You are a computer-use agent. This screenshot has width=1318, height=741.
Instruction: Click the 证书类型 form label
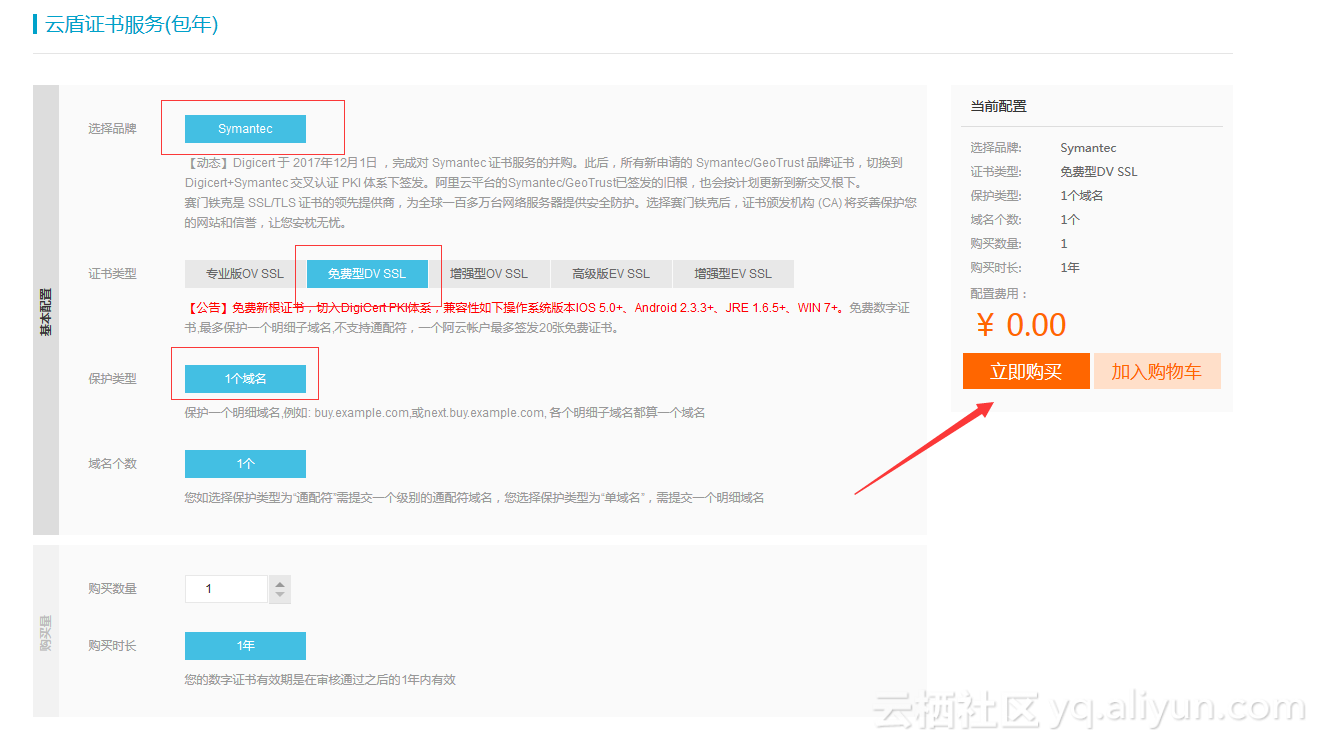pyautogui.click(x=112, y=274)
